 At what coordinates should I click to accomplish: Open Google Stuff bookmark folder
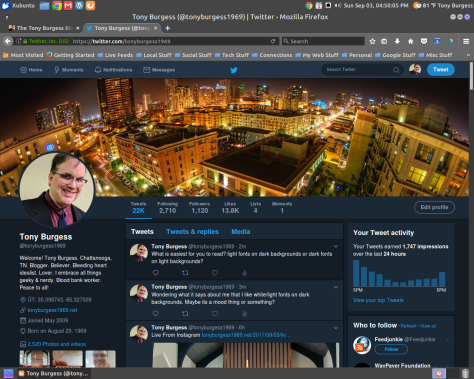coord(395,55)
